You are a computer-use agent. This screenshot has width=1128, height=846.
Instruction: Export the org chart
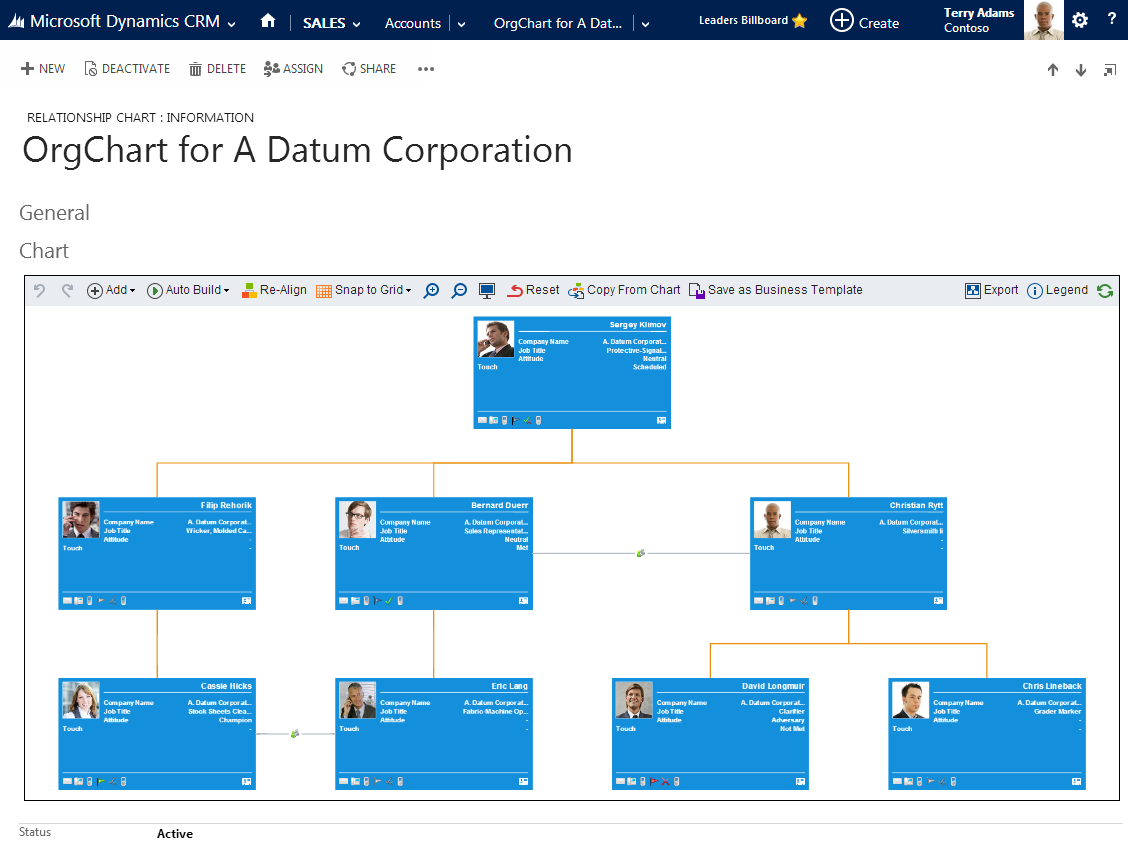991,290
